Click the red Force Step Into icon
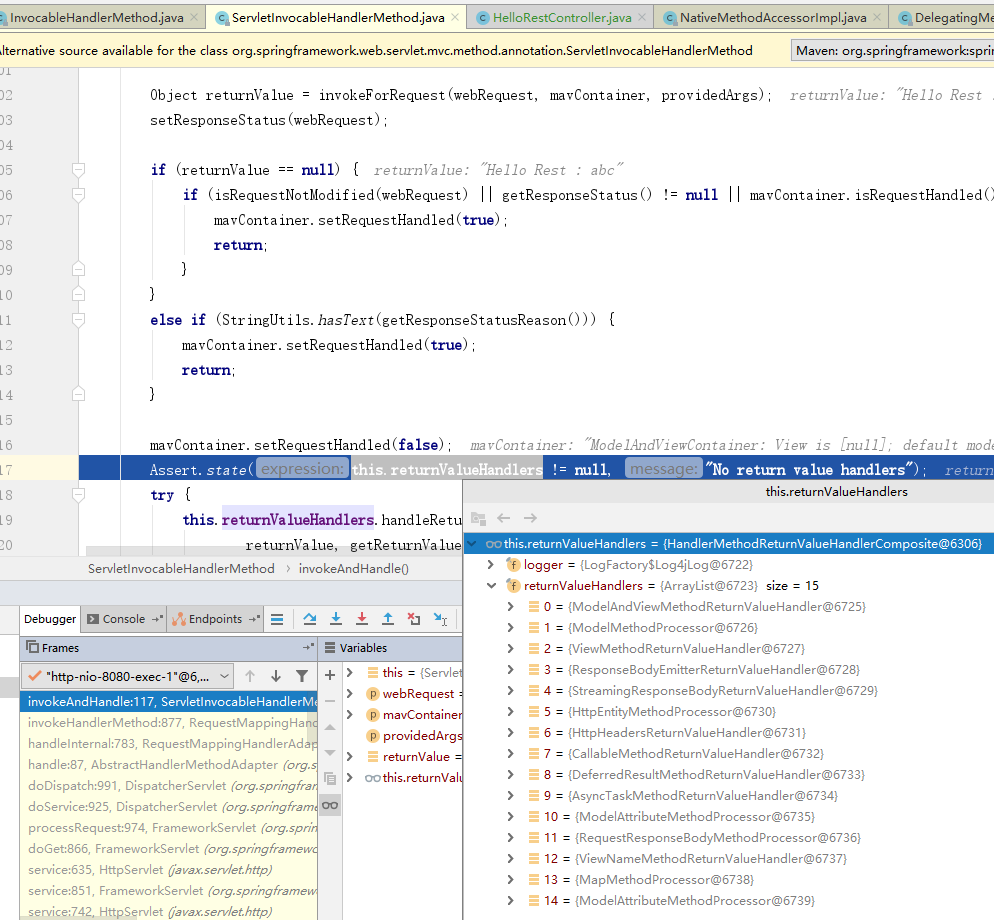Image resolution: width=994 pixels, height=920 pixels. click(362, 620)
